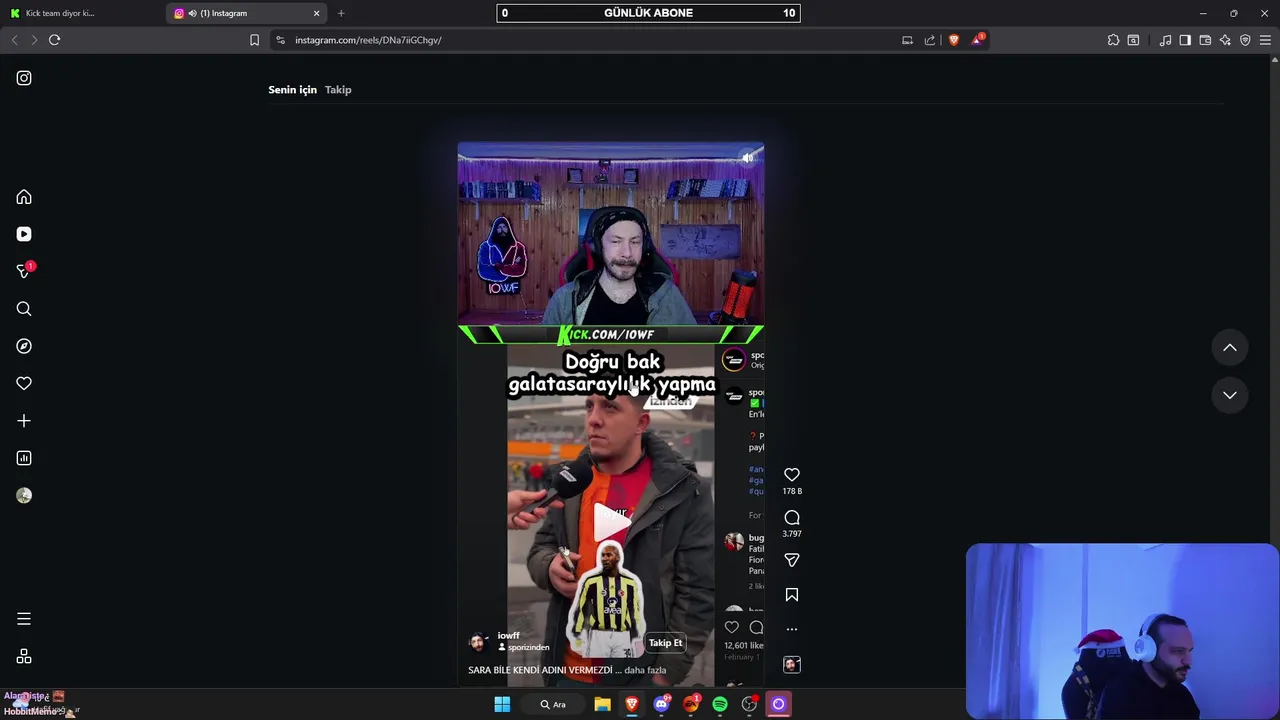Image resolution: width=1280 pixels, height=720 pixels.
Task: Toggle reel sound with speaker icon
Action: click(747, 158)
